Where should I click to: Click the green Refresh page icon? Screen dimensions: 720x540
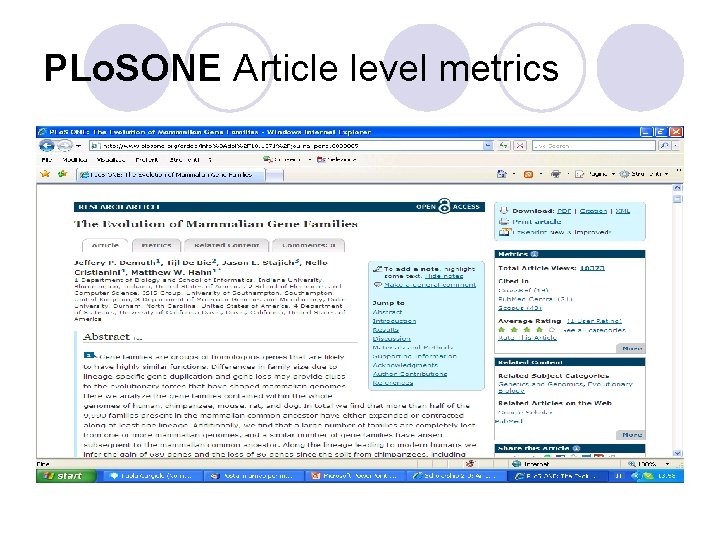(x=504, y=146)
